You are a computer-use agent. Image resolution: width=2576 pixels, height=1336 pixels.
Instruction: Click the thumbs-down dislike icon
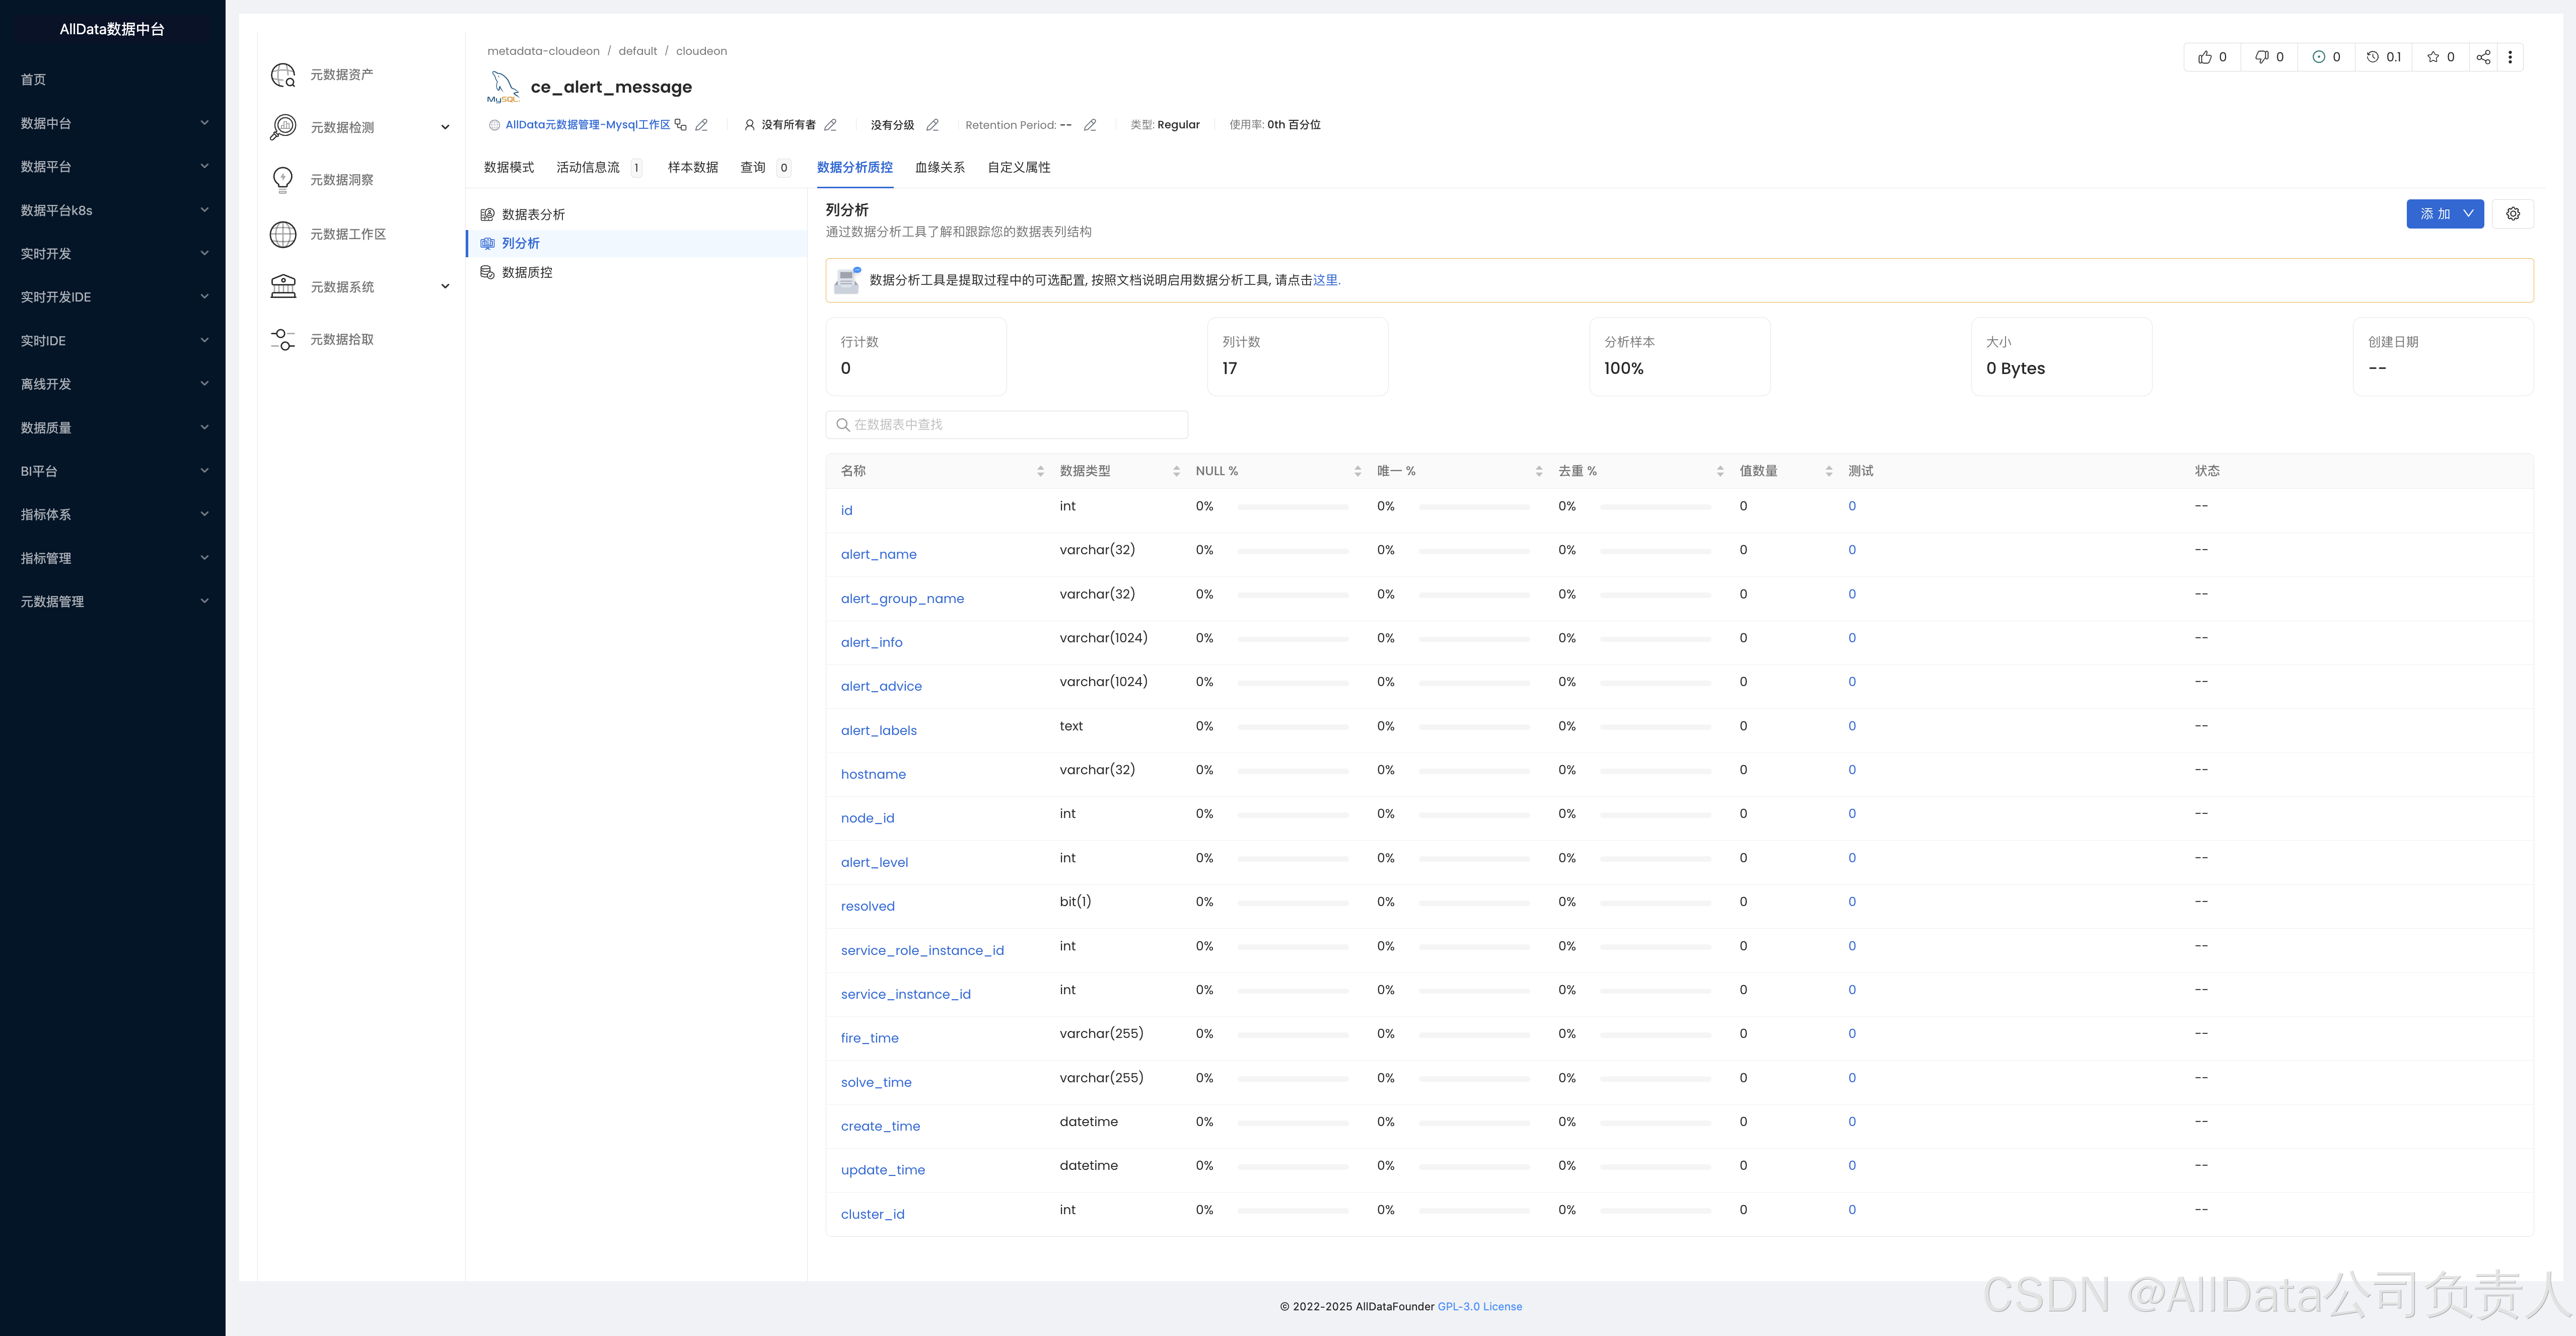(2261, 57)
